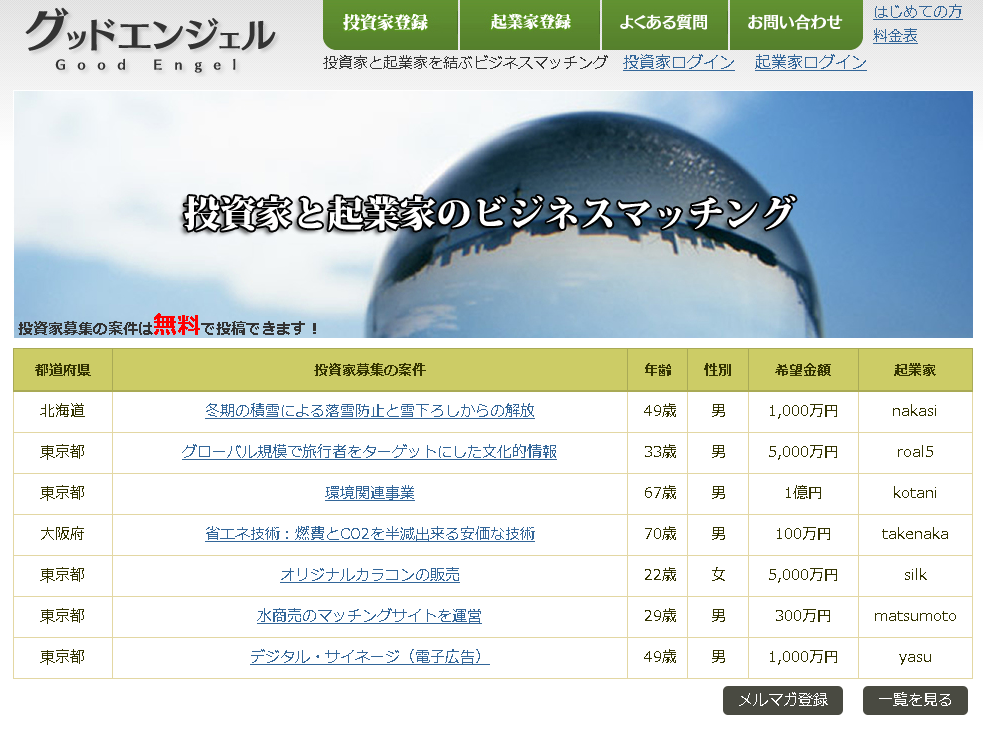Image resolution: width=983 pixels, height=729 pixels.
Task: Open デジタル・サイネージ（電子広告） project link
Action: coord(370,656)
